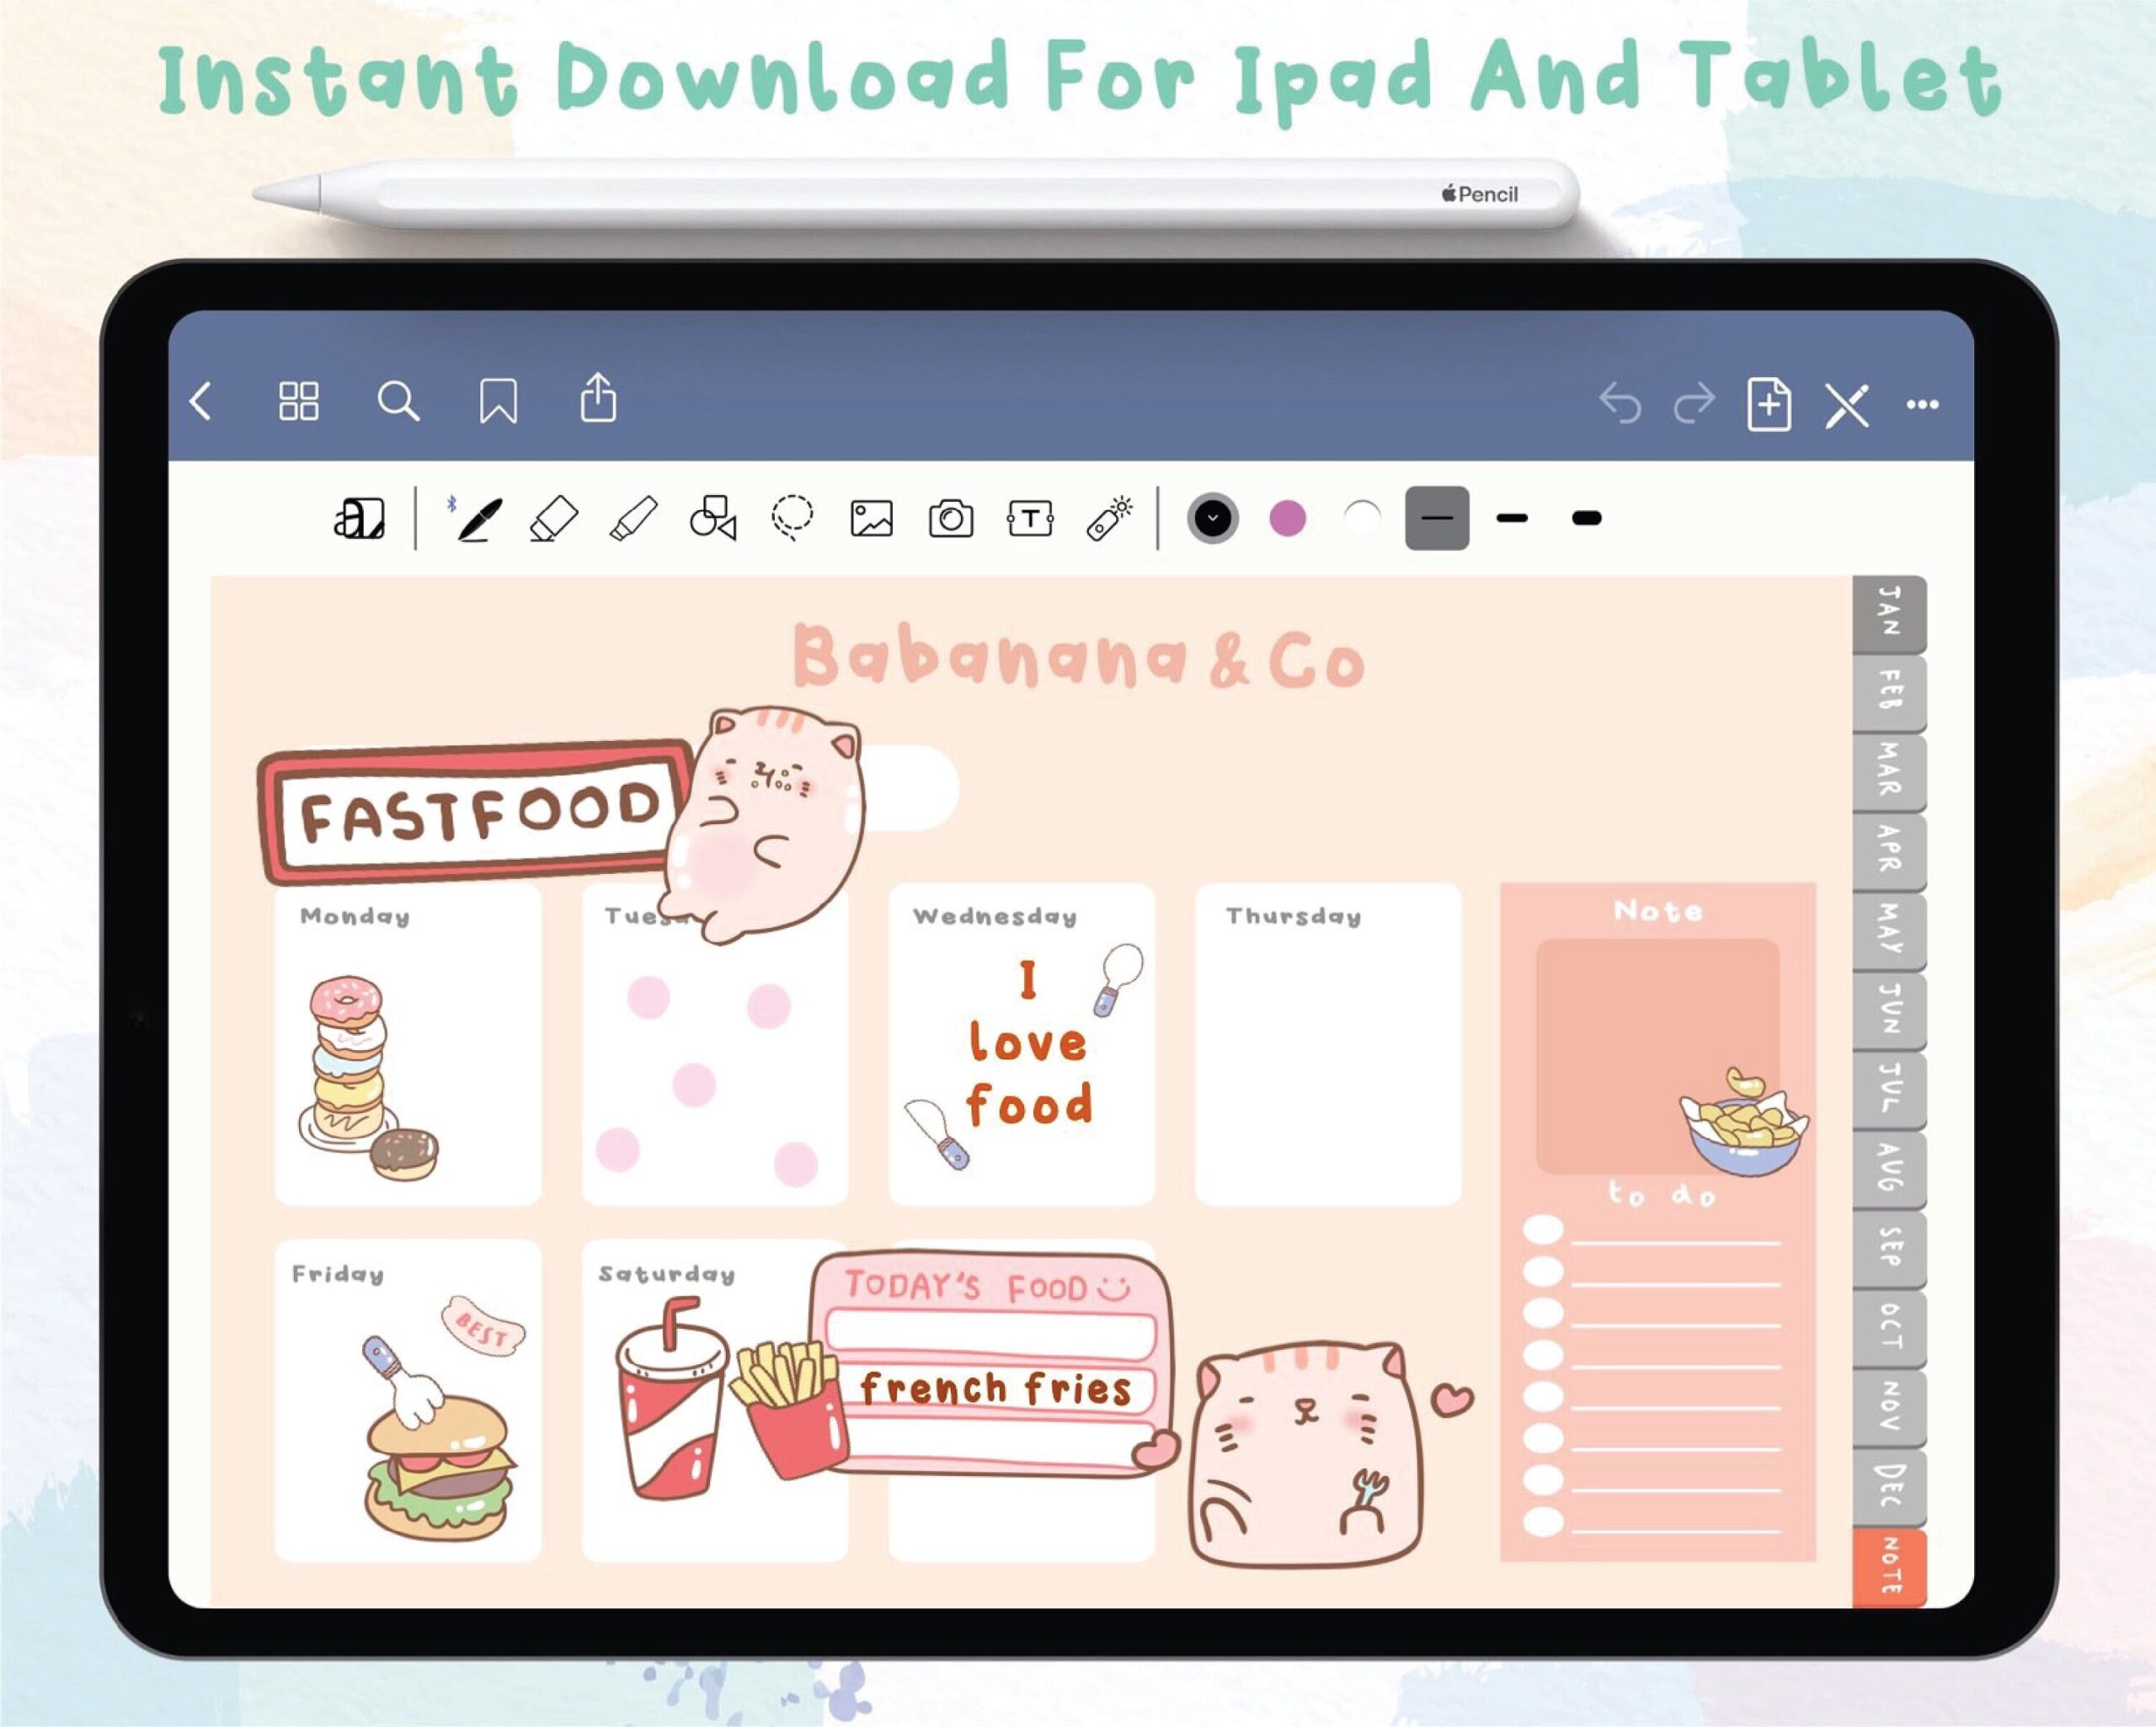Screen dimensions: 2156x1727
Task: Tap the Add Page button
Action: pos(1770,404)
